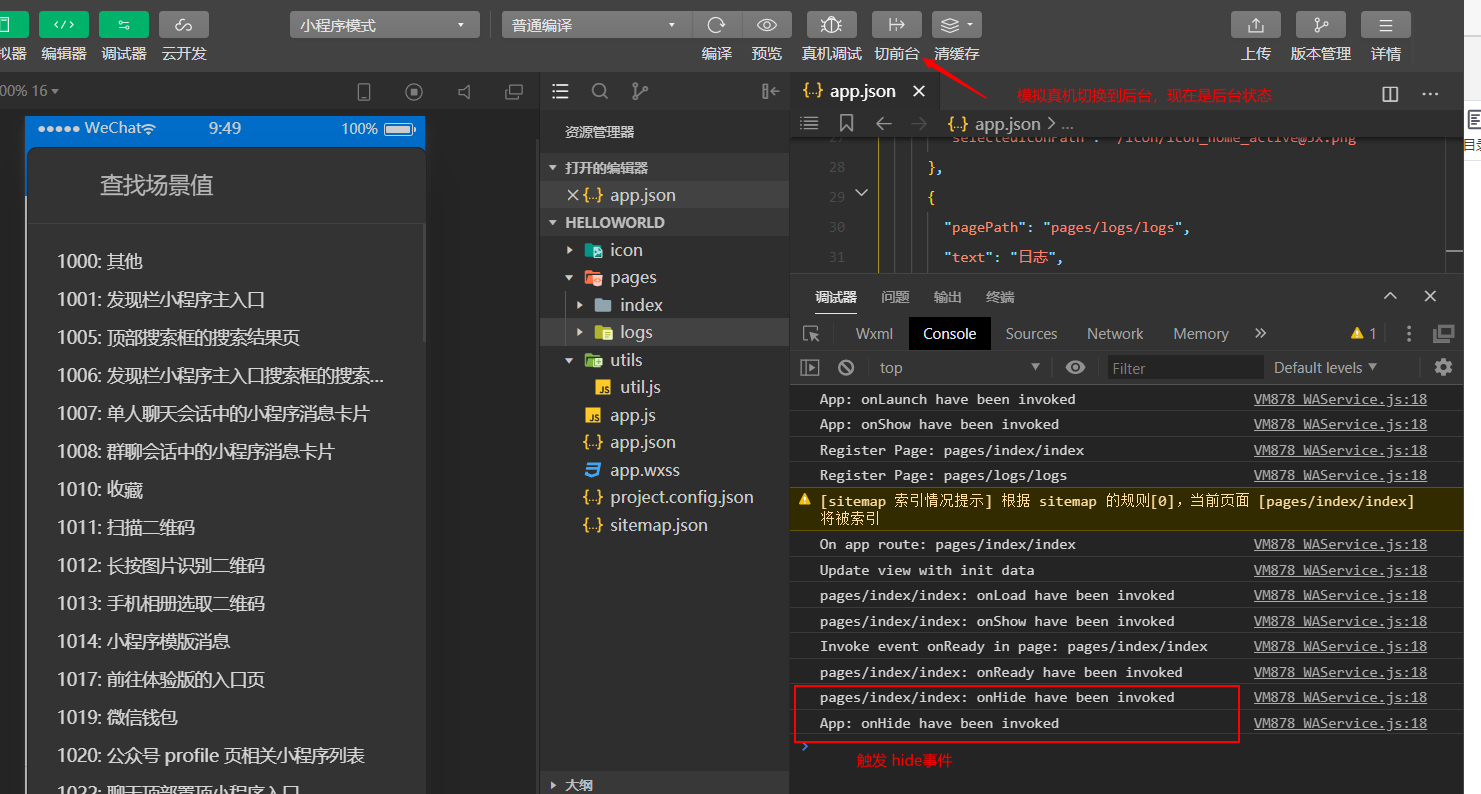Click the inspect element picker icon
The image size is (1481, 794).
pyautogui.click(x=811, y=334)
